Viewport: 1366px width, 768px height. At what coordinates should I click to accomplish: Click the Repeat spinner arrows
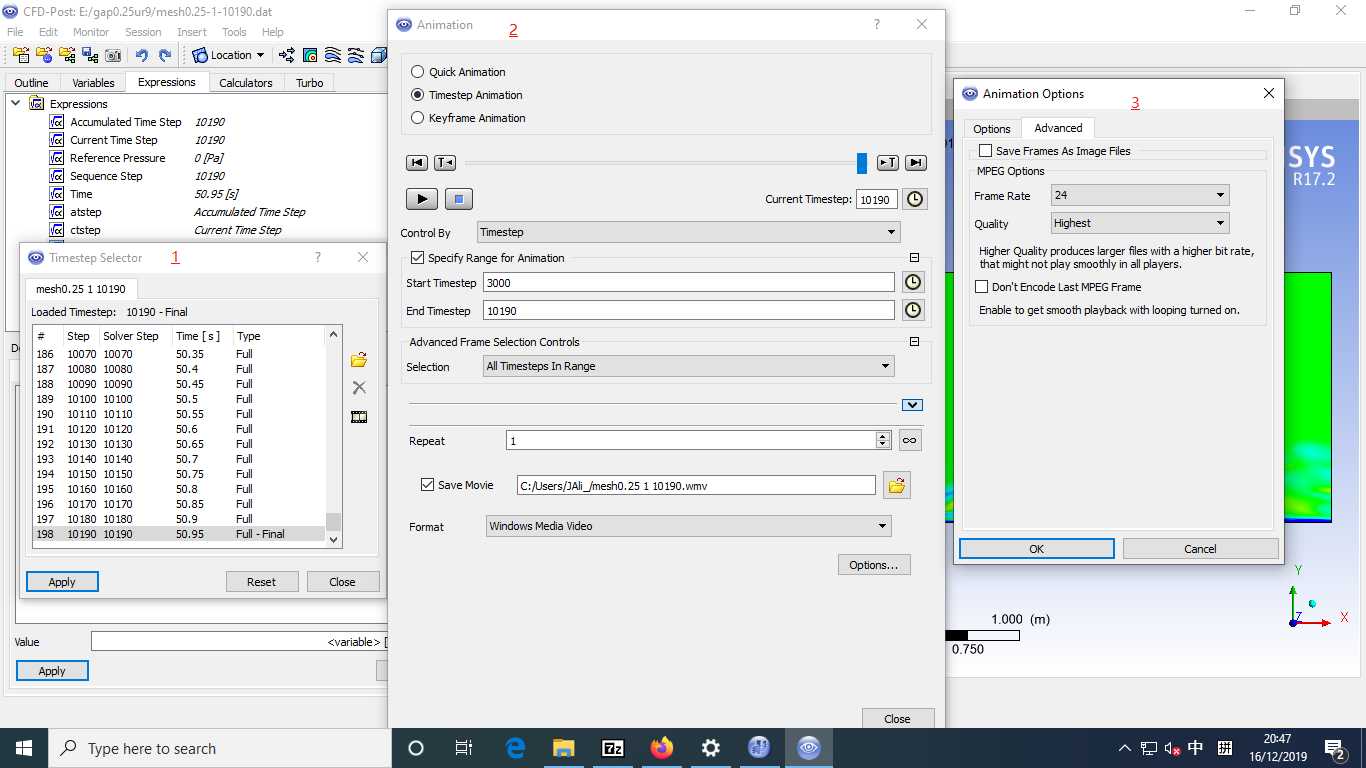[883, 440]
